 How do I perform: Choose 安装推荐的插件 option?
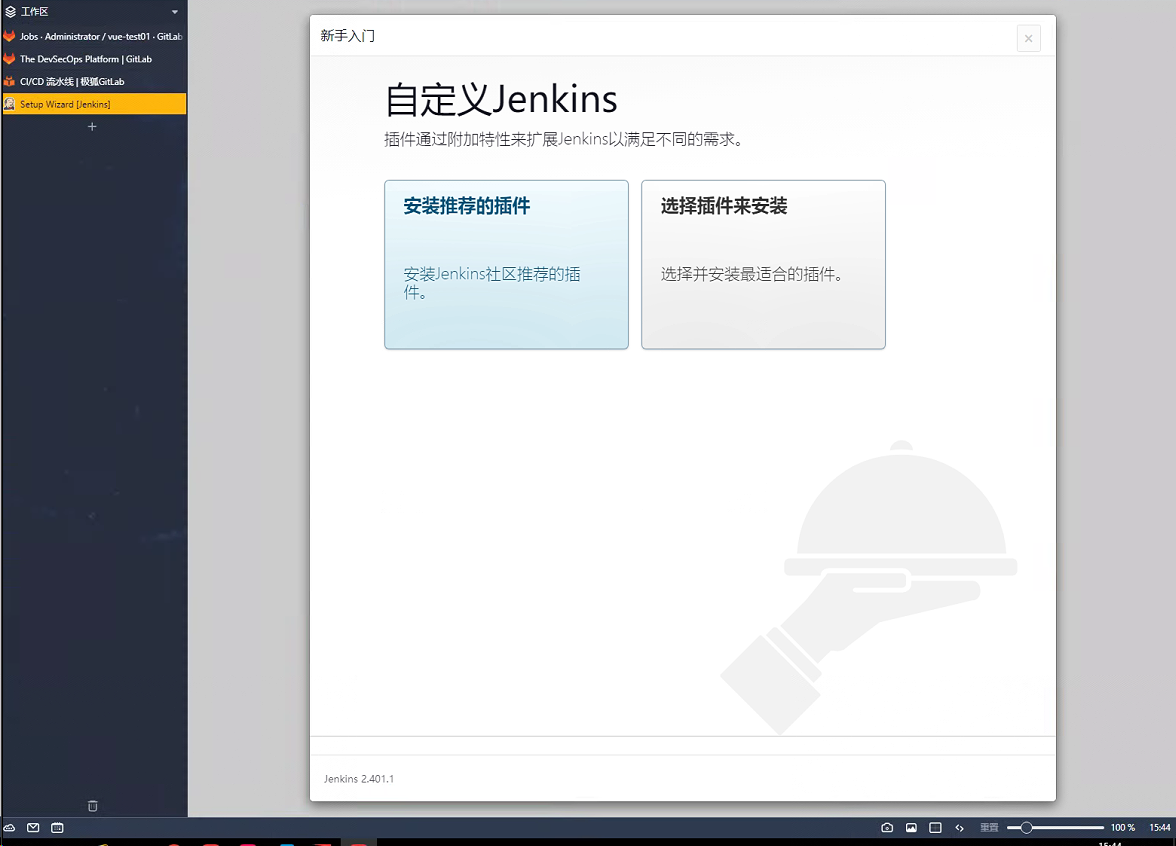tap(506, 264)
